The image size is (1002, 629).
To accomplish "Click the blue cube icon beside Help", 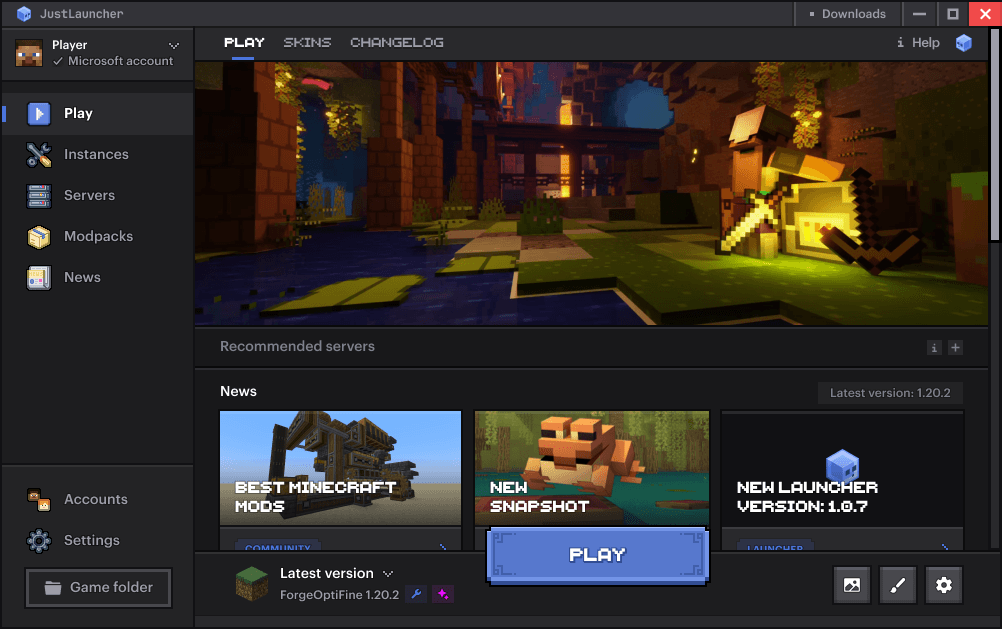I will (x=963, y=43).
